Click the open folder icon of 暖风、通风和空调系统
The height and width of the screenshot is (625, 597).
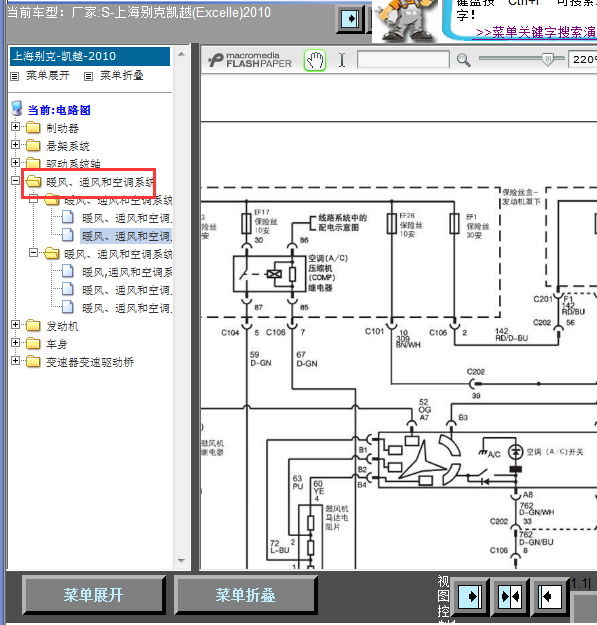click(33, 181)
